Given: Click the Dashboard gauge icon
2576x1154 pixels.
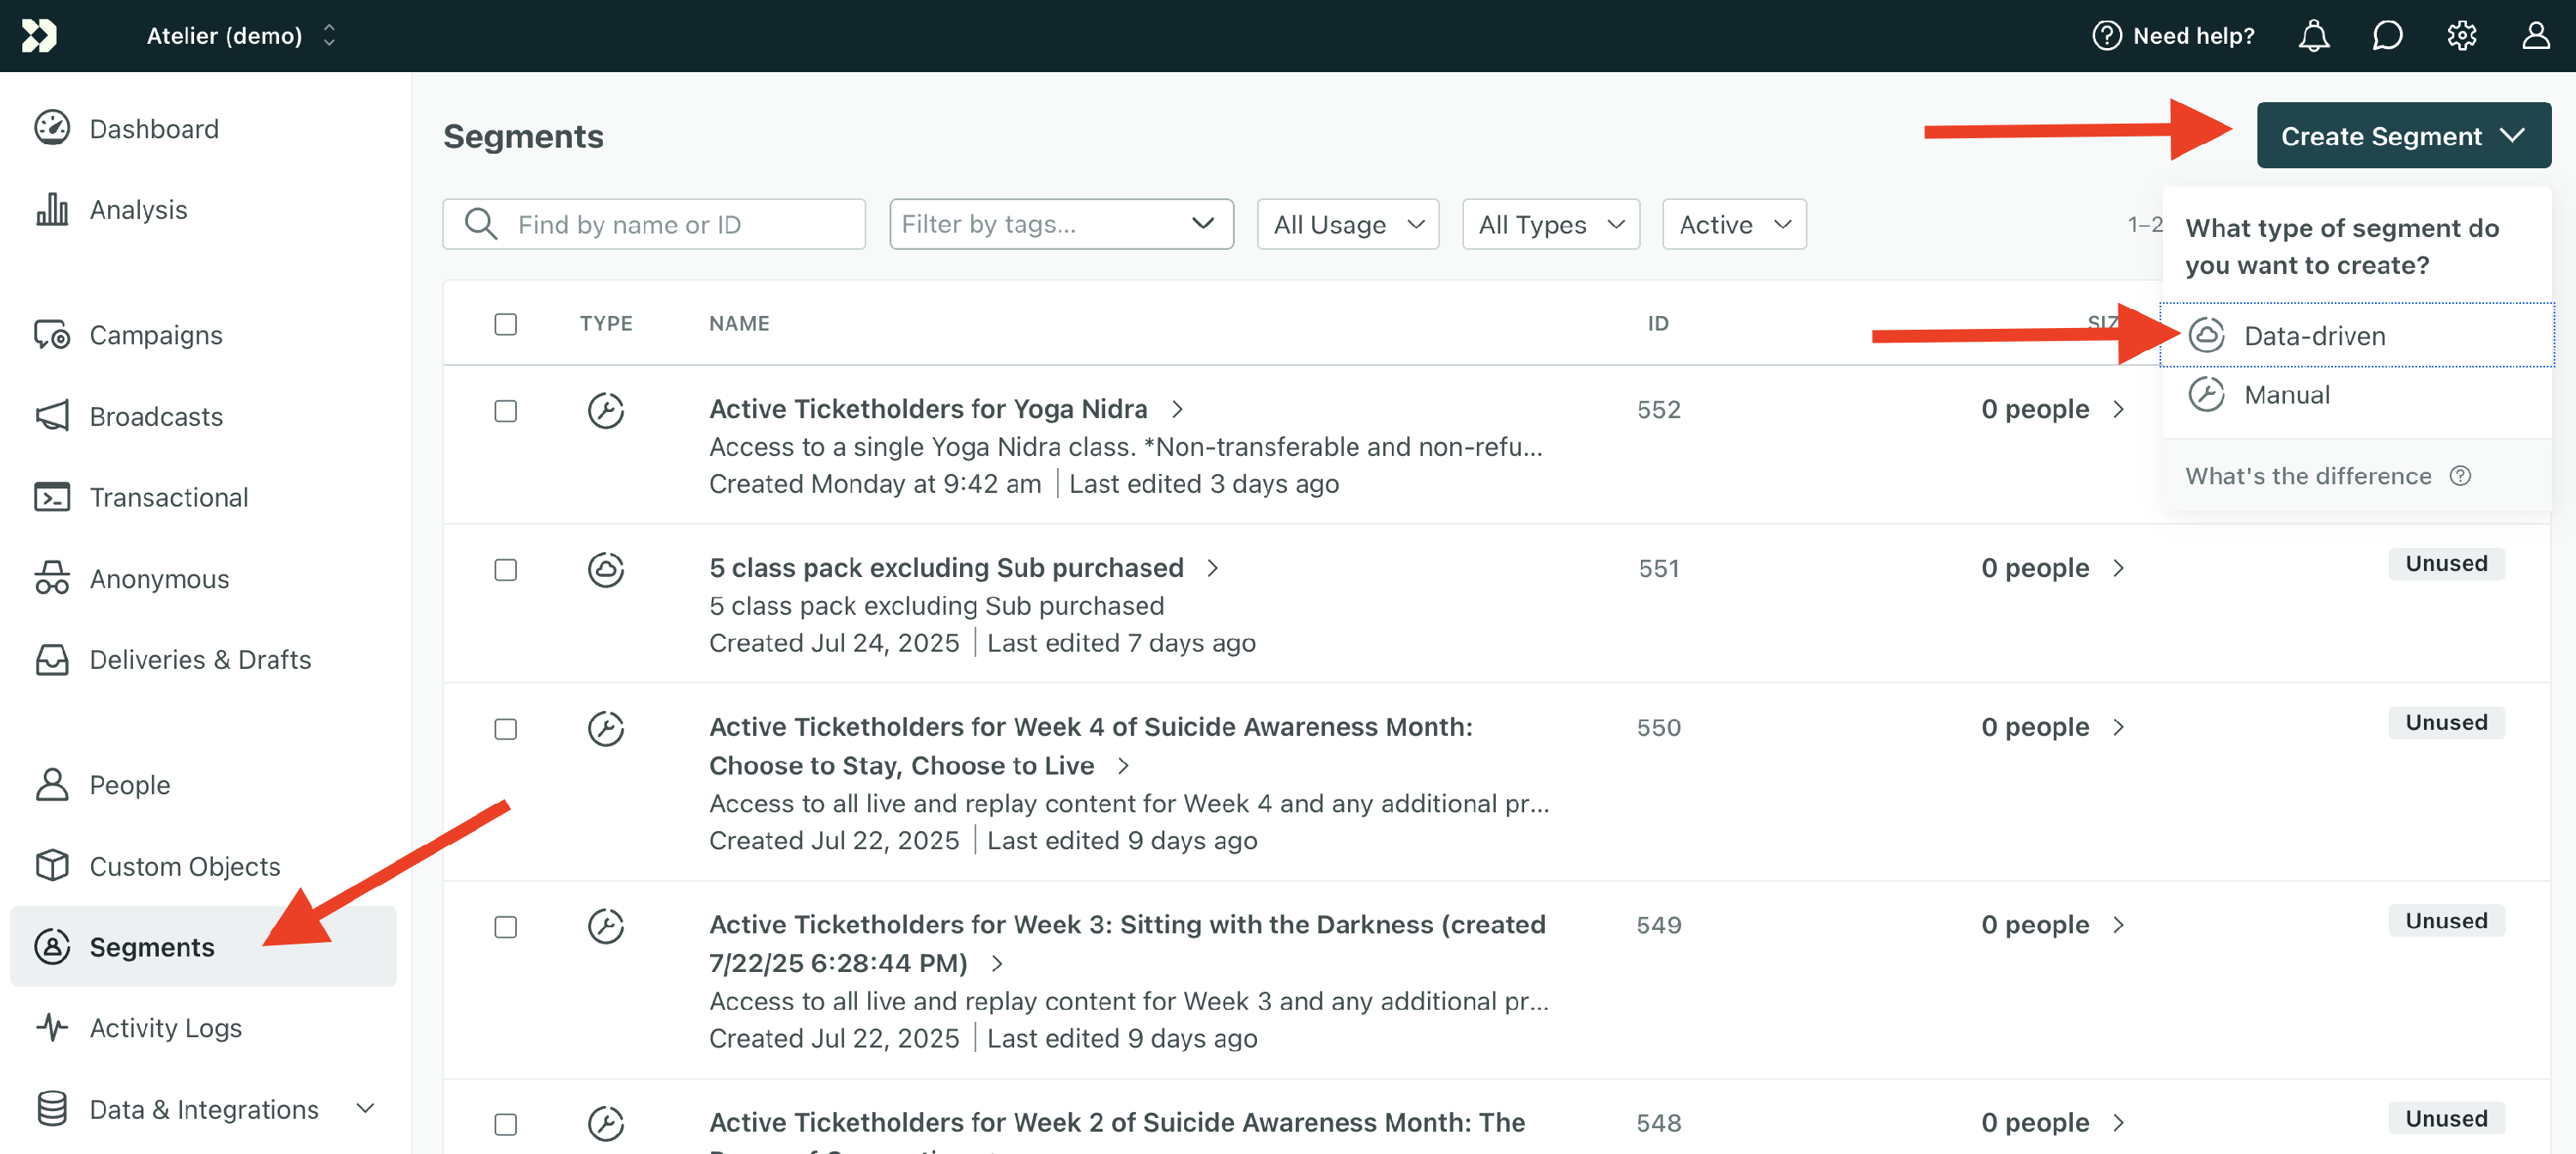Looking at the screenshot, I should point(52,128).
